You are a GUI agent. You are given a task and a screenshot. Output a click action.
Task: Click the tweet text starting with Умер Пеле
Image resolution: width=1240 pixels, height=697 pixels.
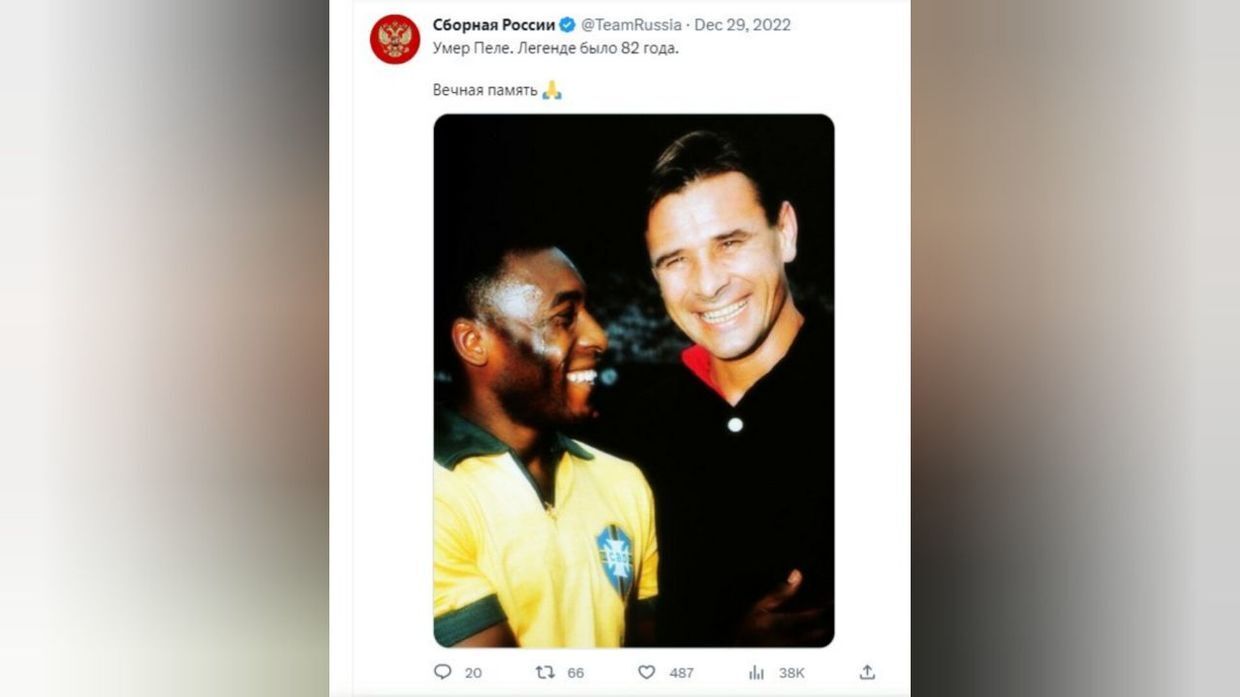tap(555, 48)
